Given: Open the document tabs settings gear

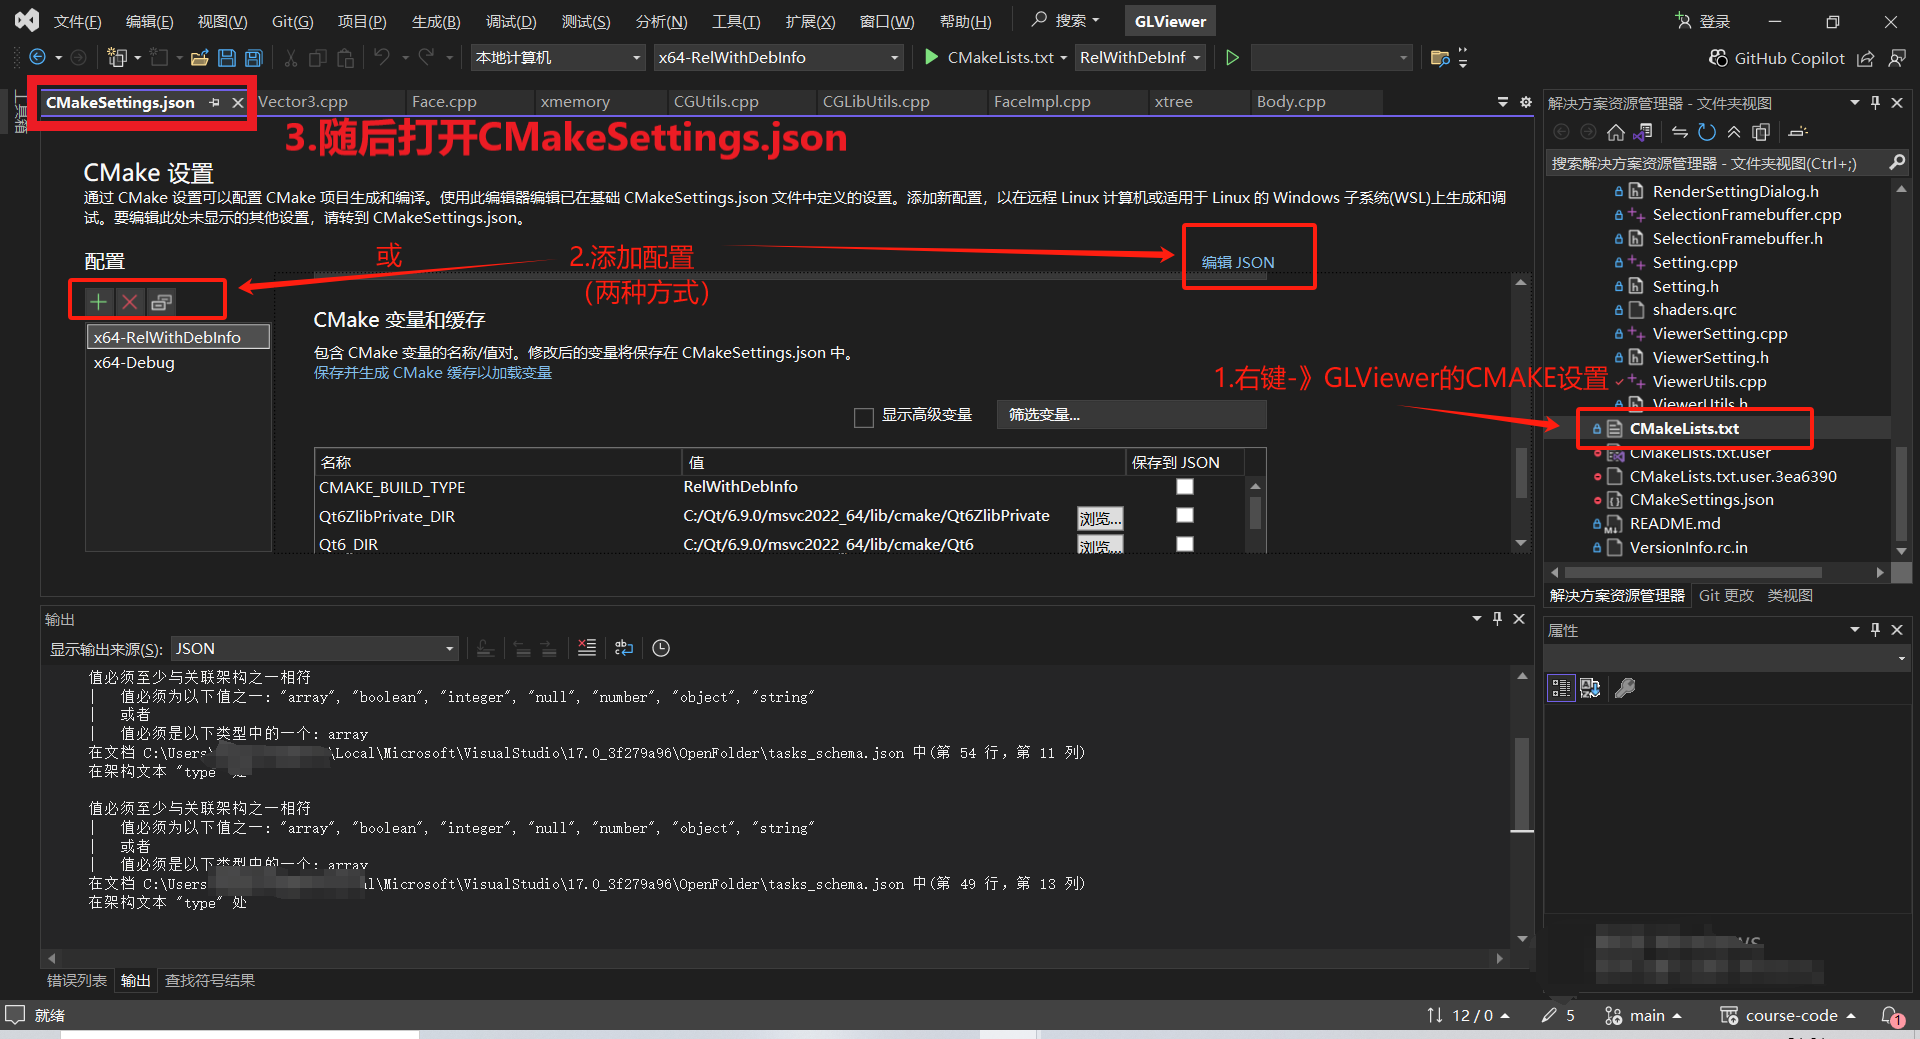Looking at the screenshot, I should pos(1526,102).
